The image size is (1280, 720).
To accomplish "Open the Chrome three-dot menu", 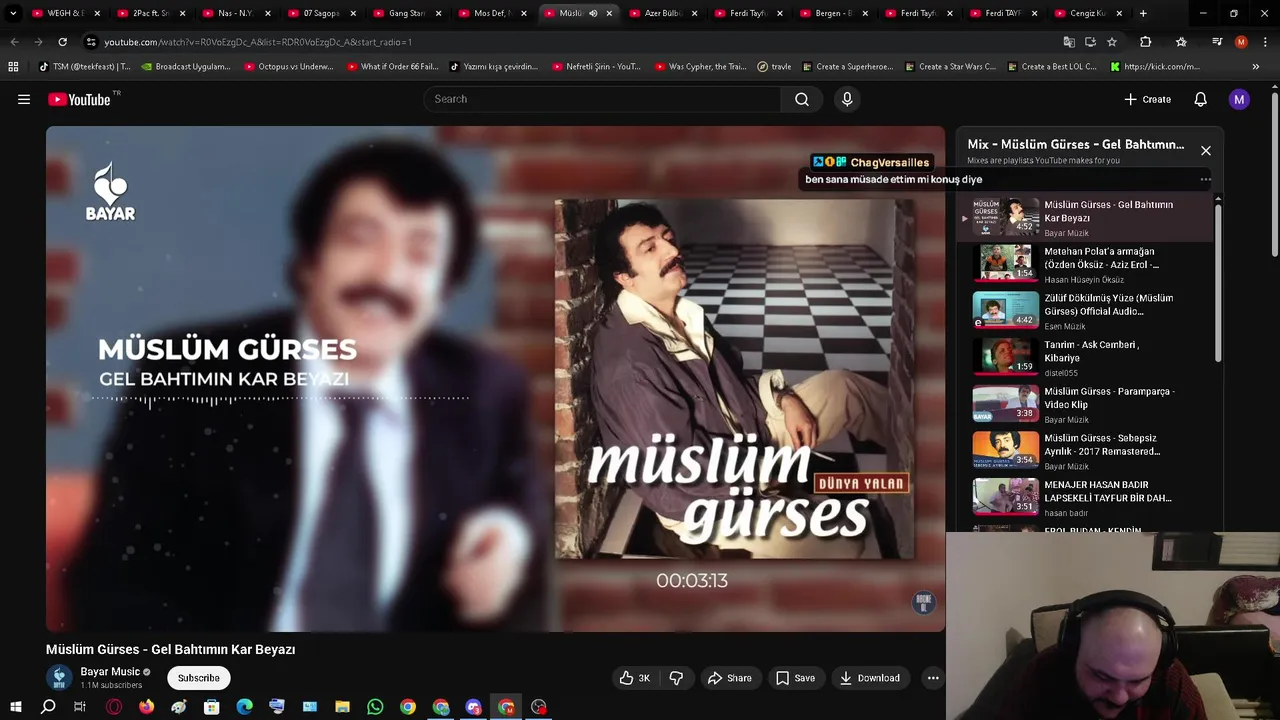I will 1265,42.
